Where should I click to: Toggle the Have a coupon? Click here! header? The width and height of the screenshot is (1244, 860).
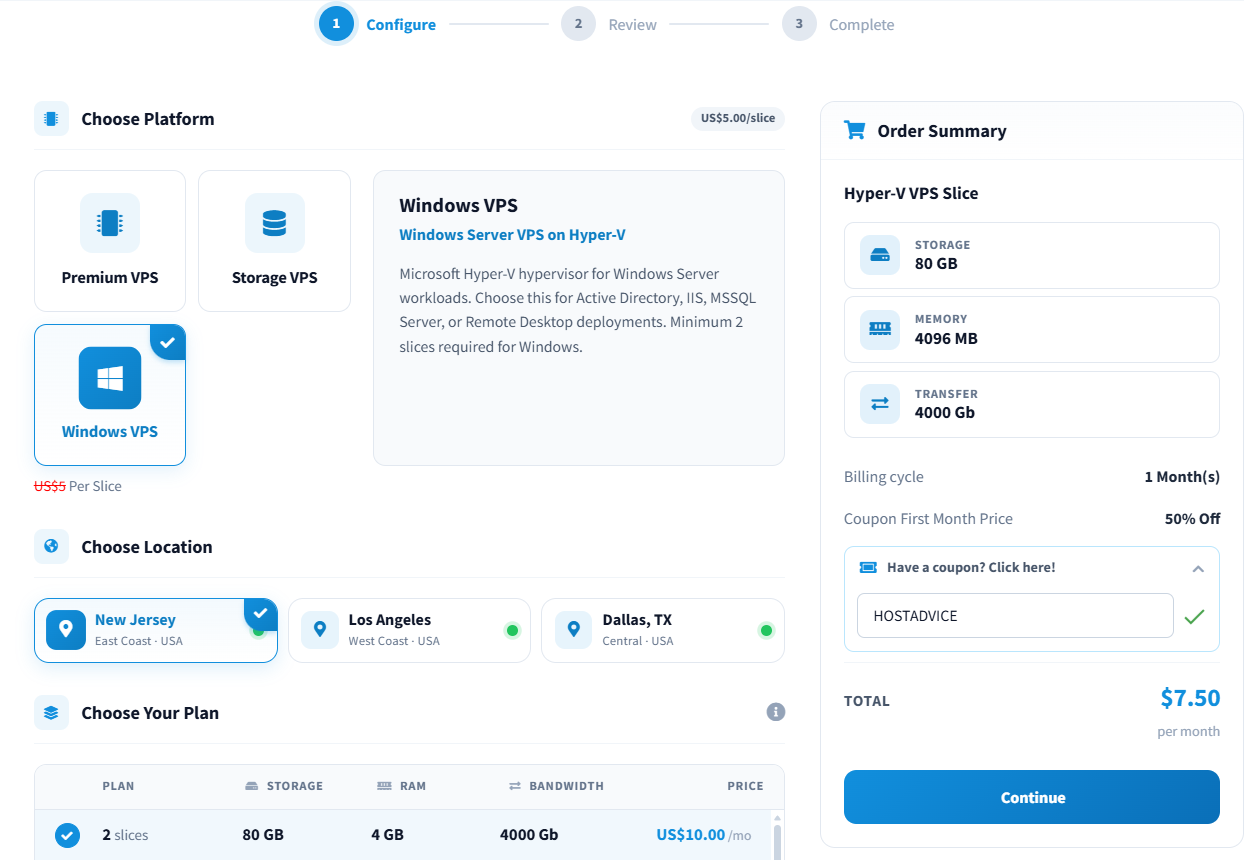1032,567
